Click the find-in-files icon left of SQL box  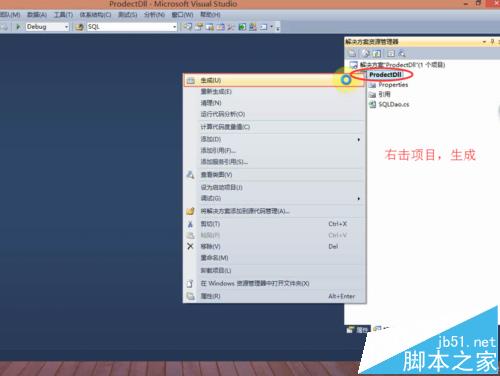79,27
